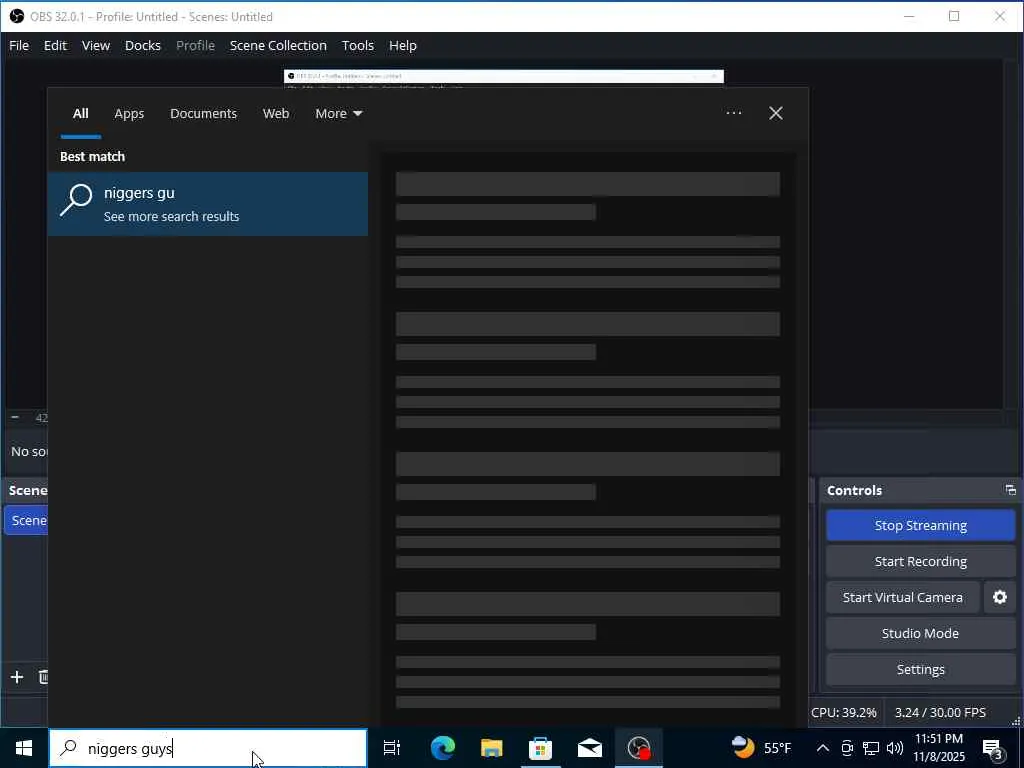Close the Windows search panel
Screen dimensions: 1024x768
[x=775, y=113]
